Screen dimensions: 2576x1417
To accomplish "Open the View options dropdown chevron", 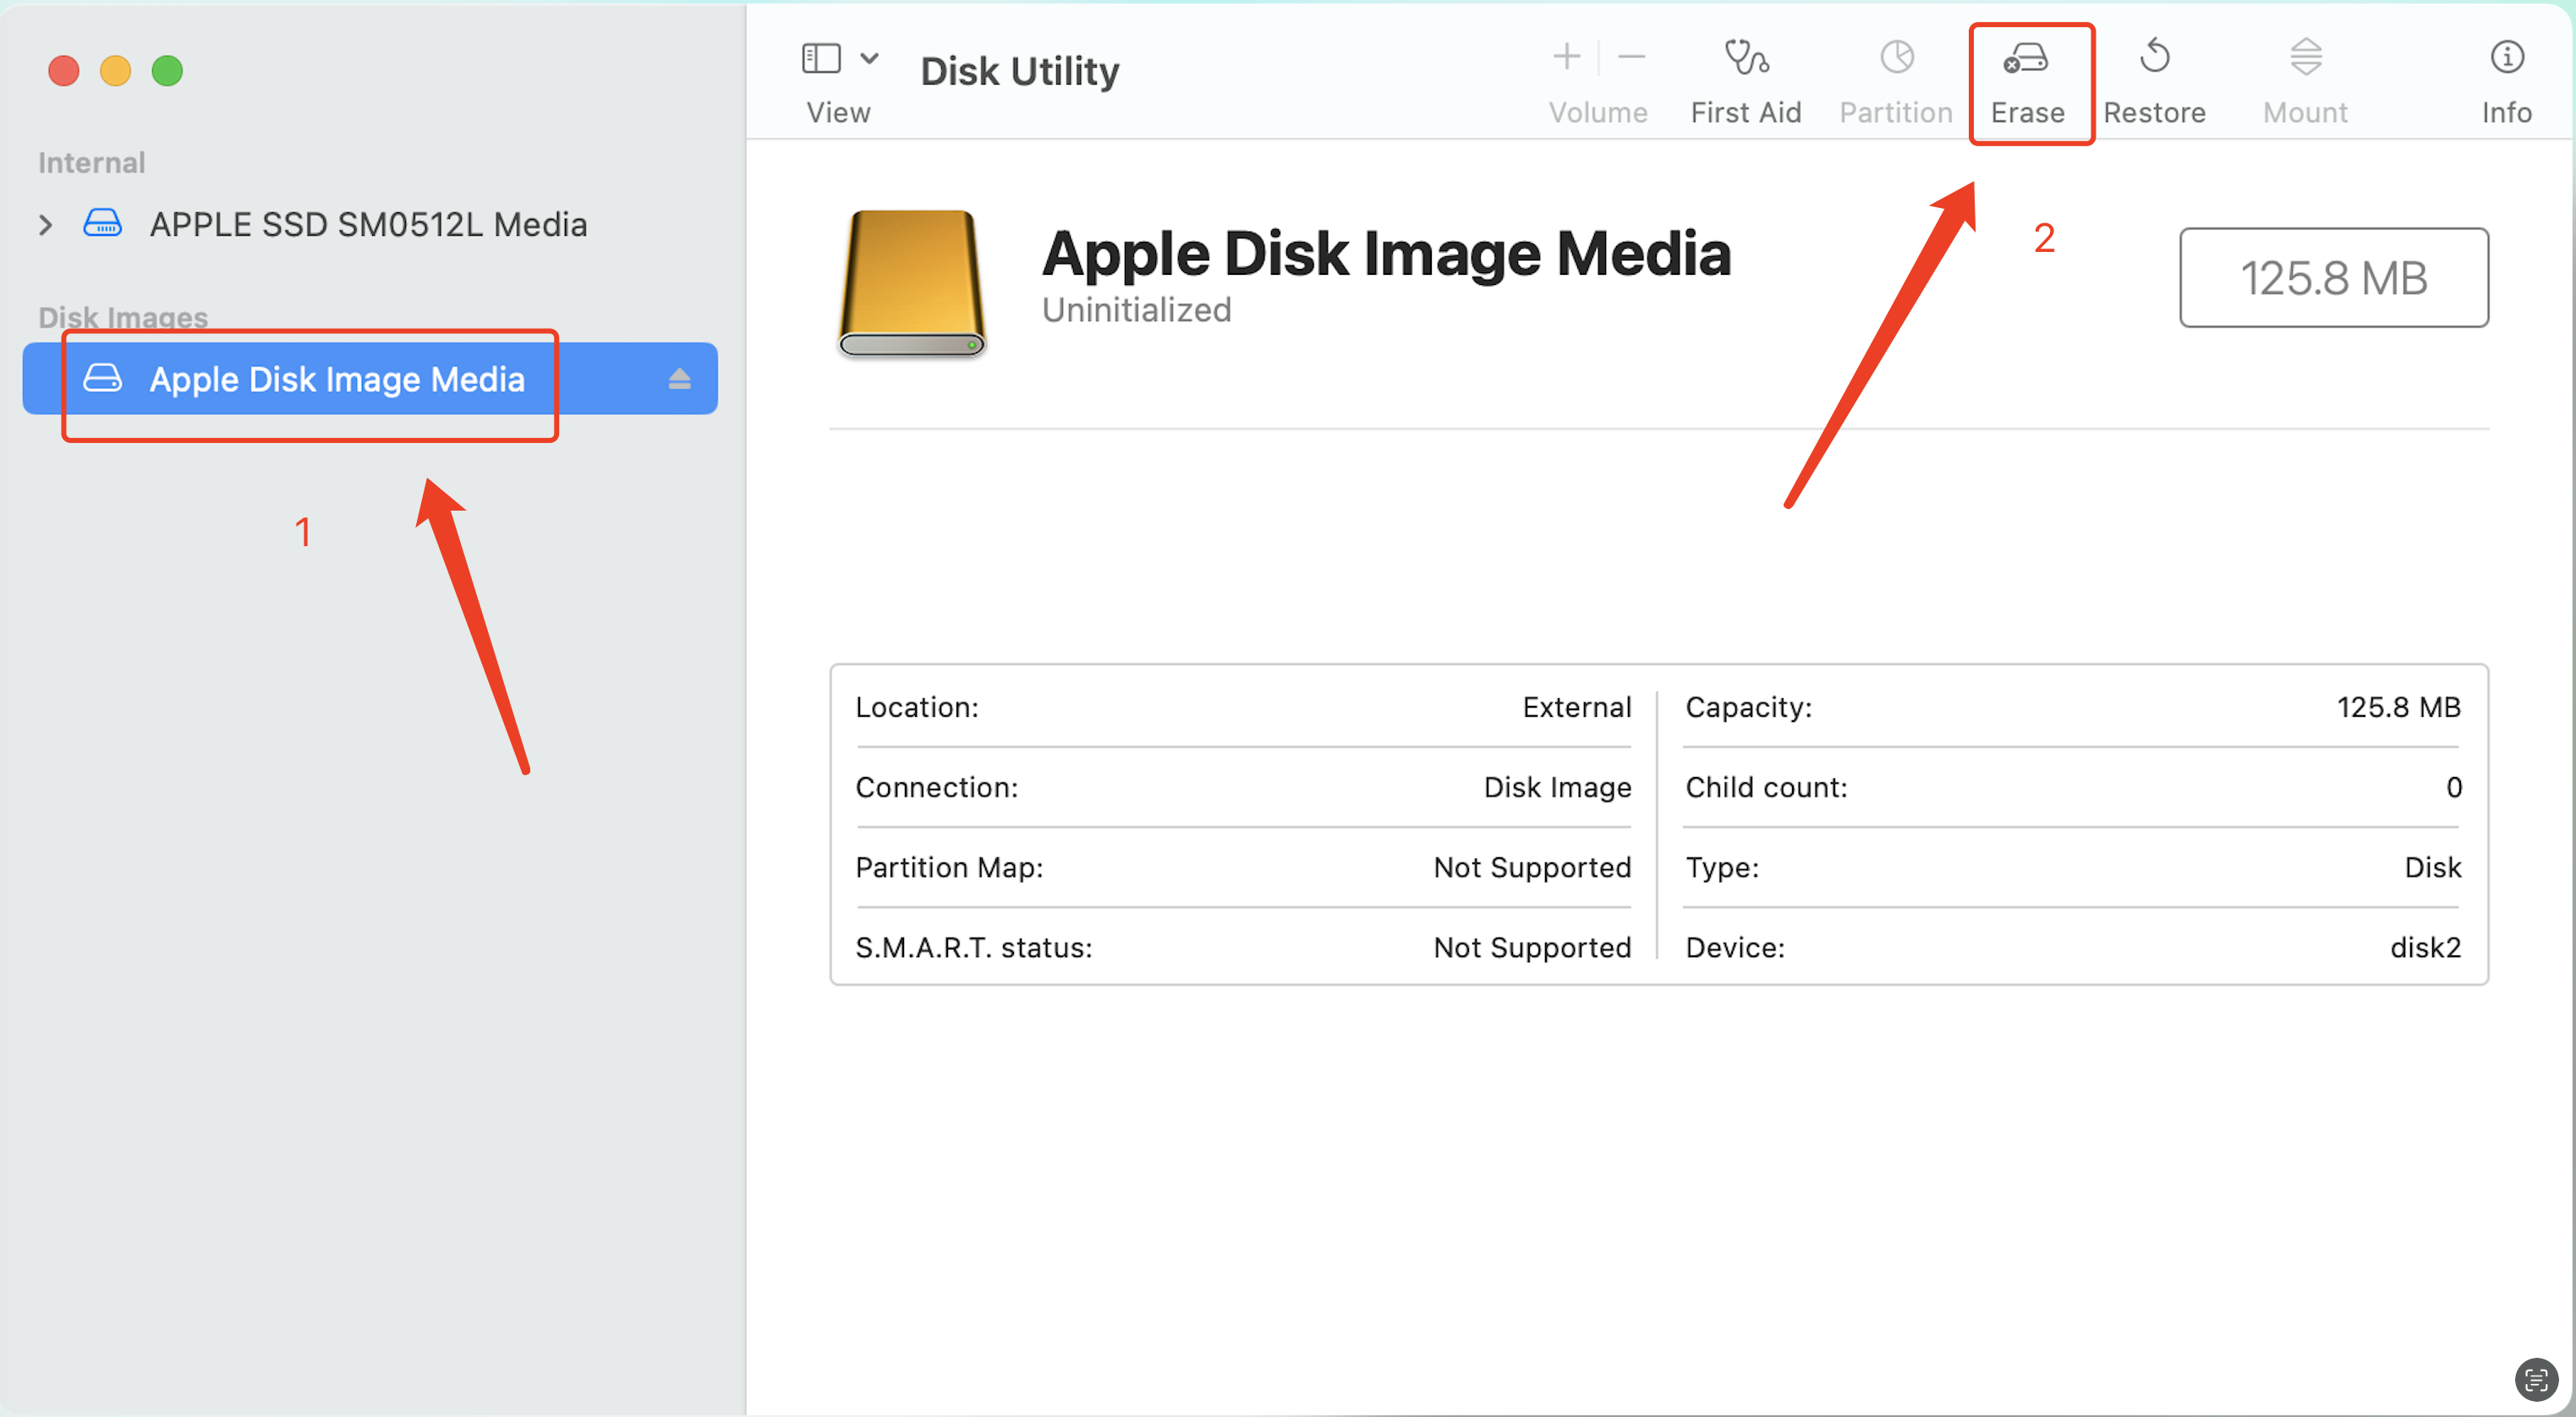I will click(x=869, y=58).
